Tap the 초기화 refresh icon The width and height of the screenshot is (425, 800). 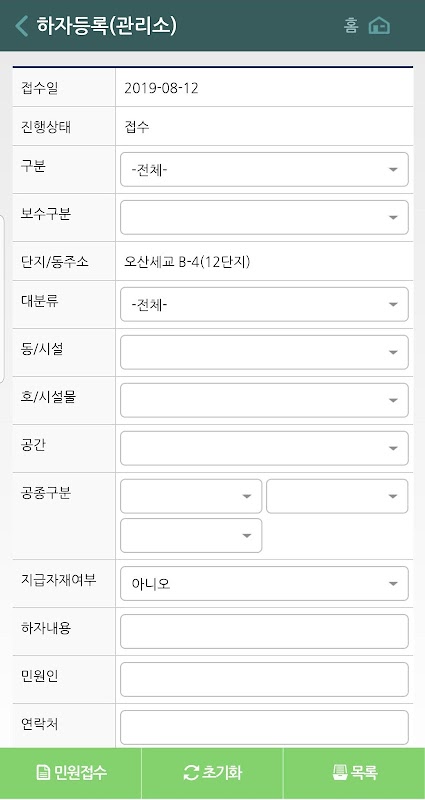[x=191, y=772]
